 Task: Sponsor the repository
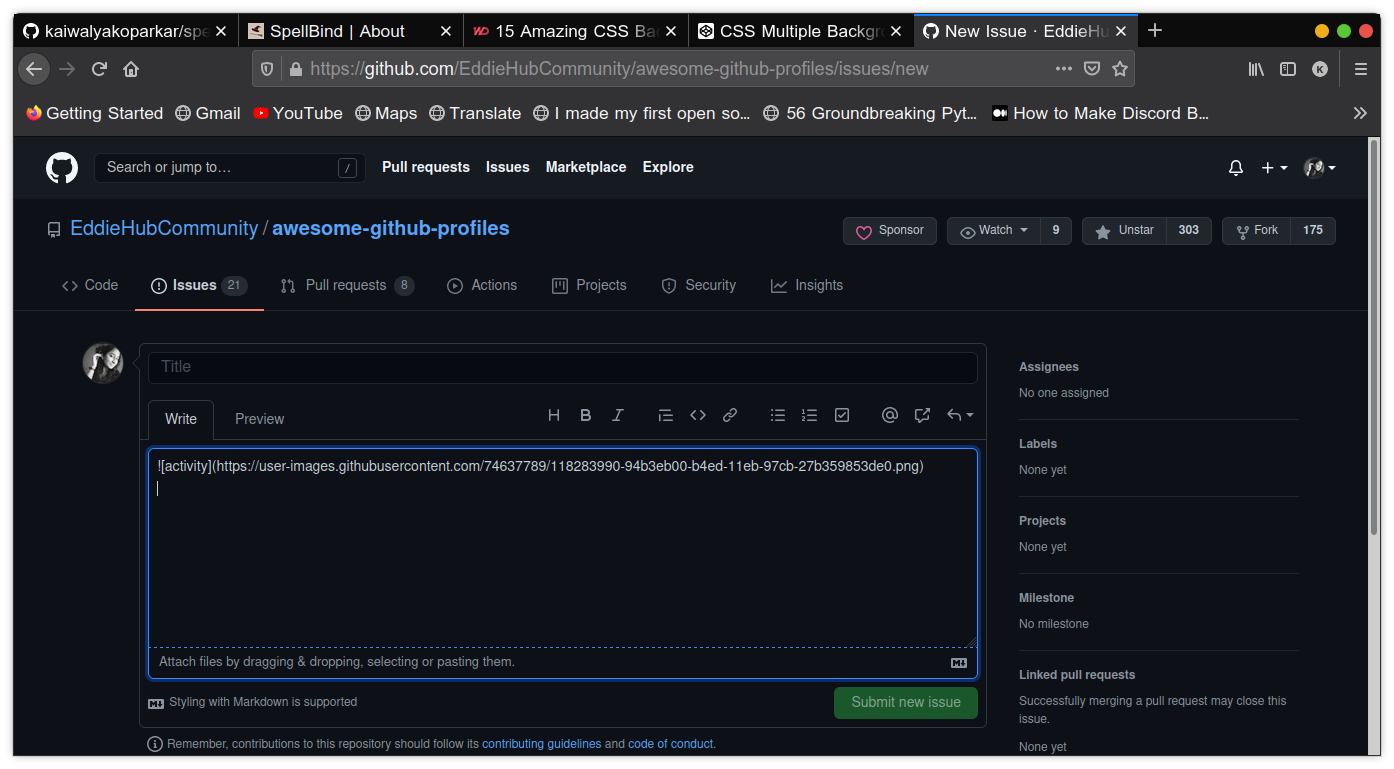click(x=890, y=231)
